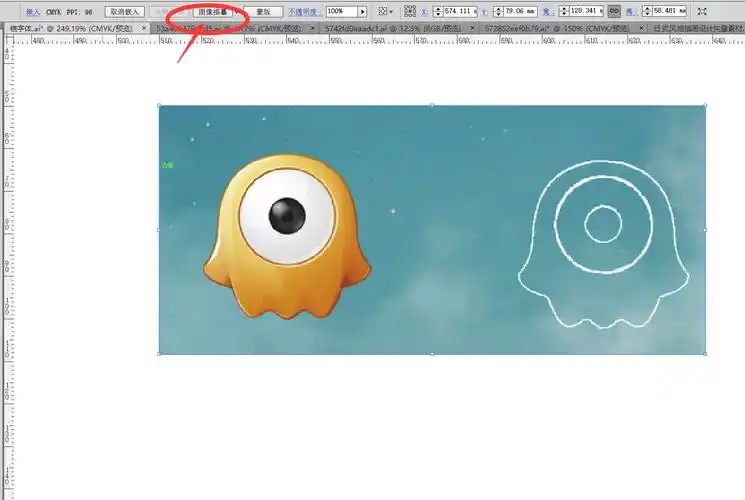Toggle constrain width and height proportions
This screenshot has width=745, height=500.
point(613,12)
